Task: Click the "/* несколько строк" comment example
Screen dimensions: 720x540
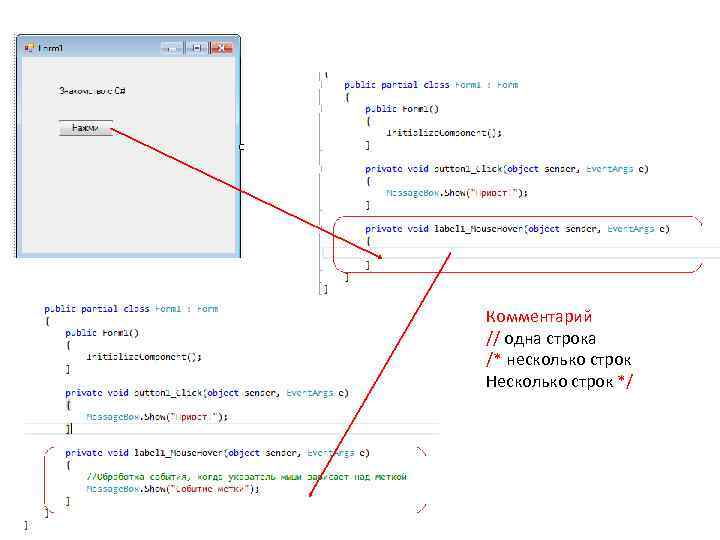Action: pyautogui.click(x=559, y=360)
